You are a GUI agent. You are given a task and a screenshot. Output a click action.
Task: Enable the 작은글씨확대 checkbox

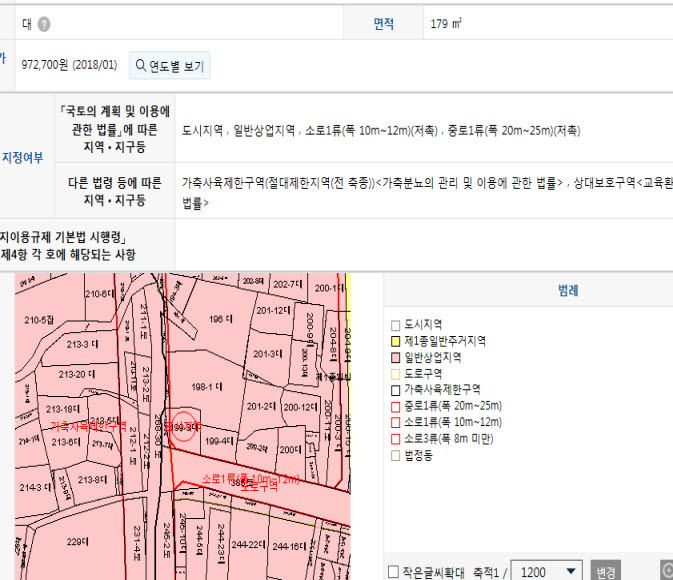(x=393, y=572)
